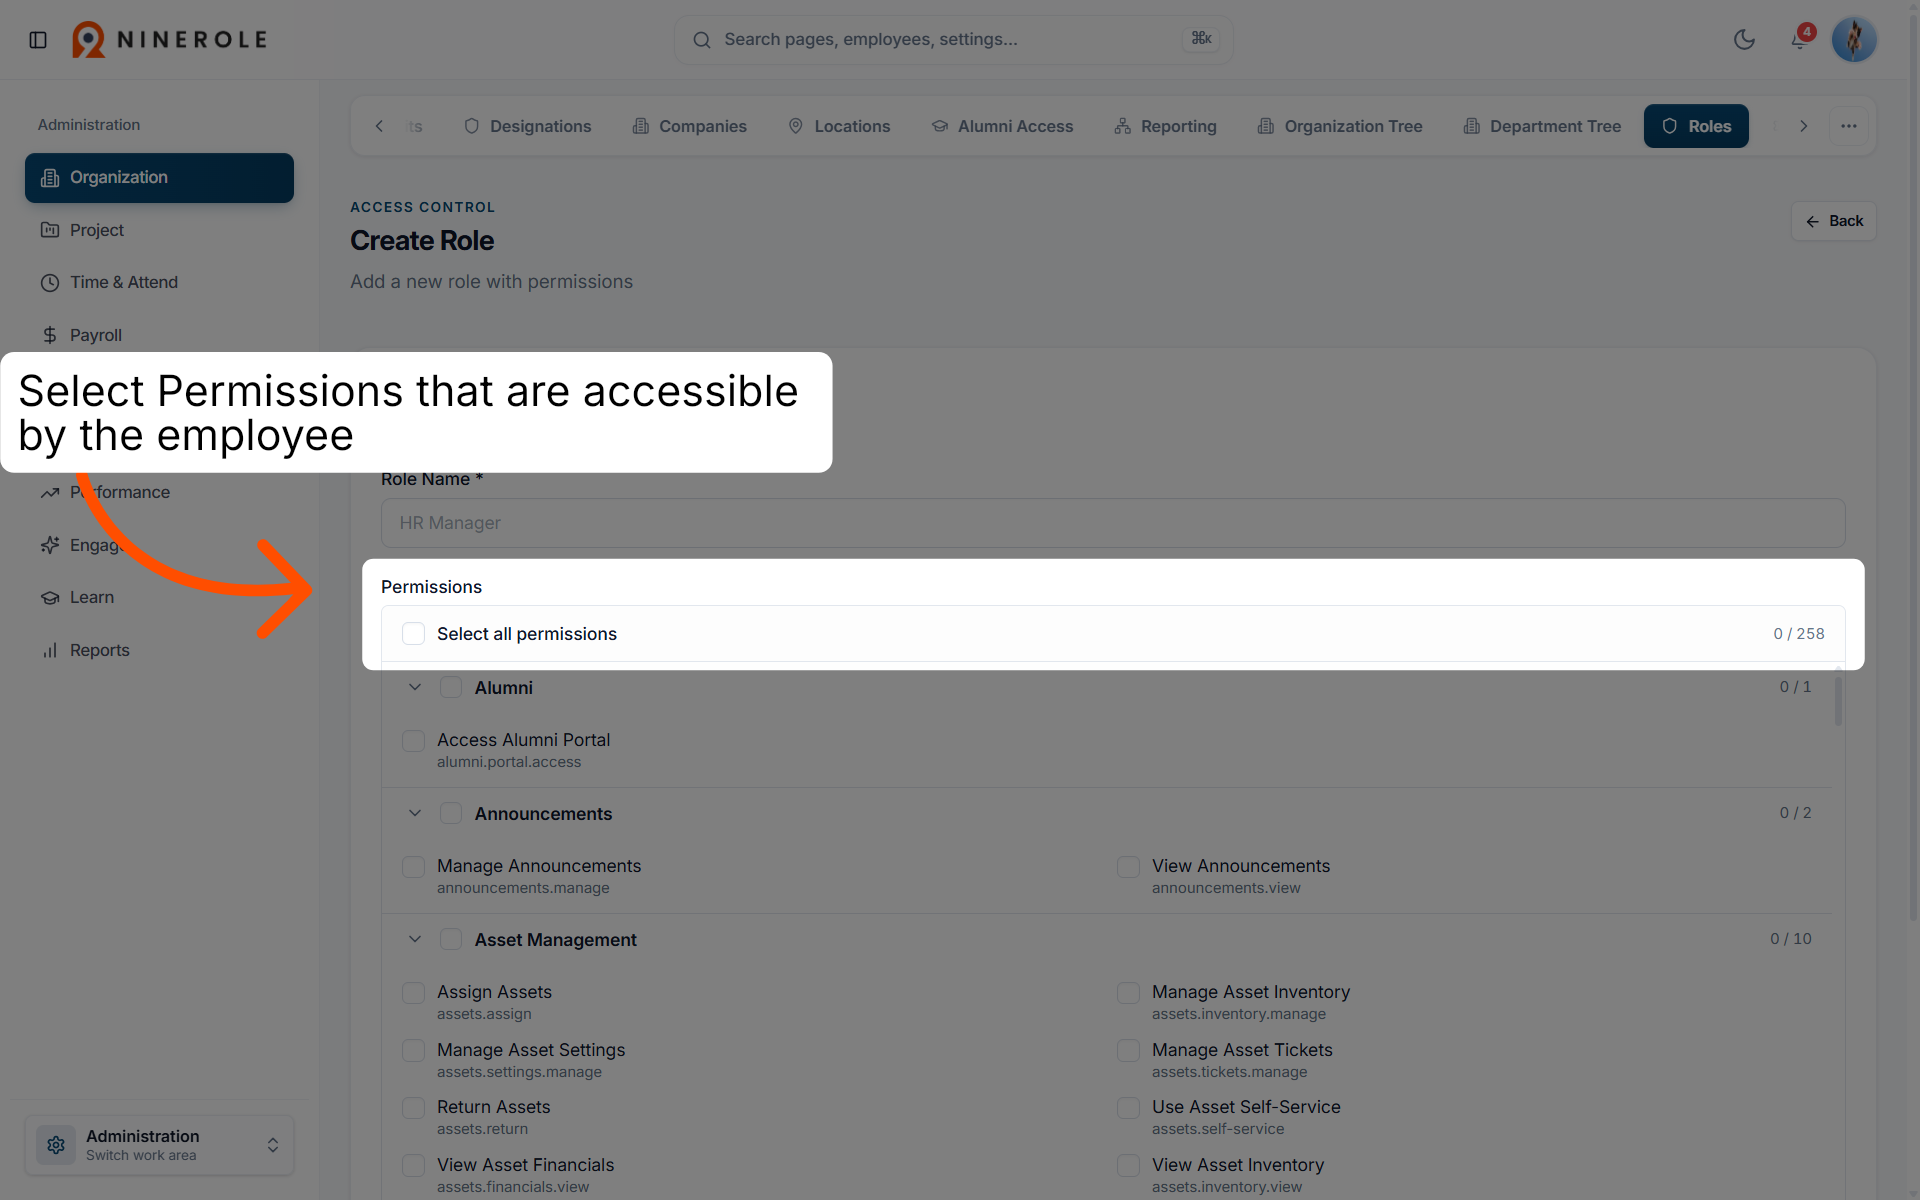
Task: Switch to Organization Tree tab
Action: point(1339,126)
